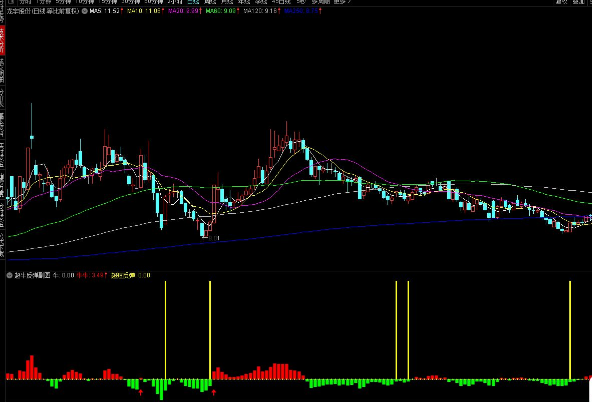Click the stock name and daily-line title label

pos(43,11)
